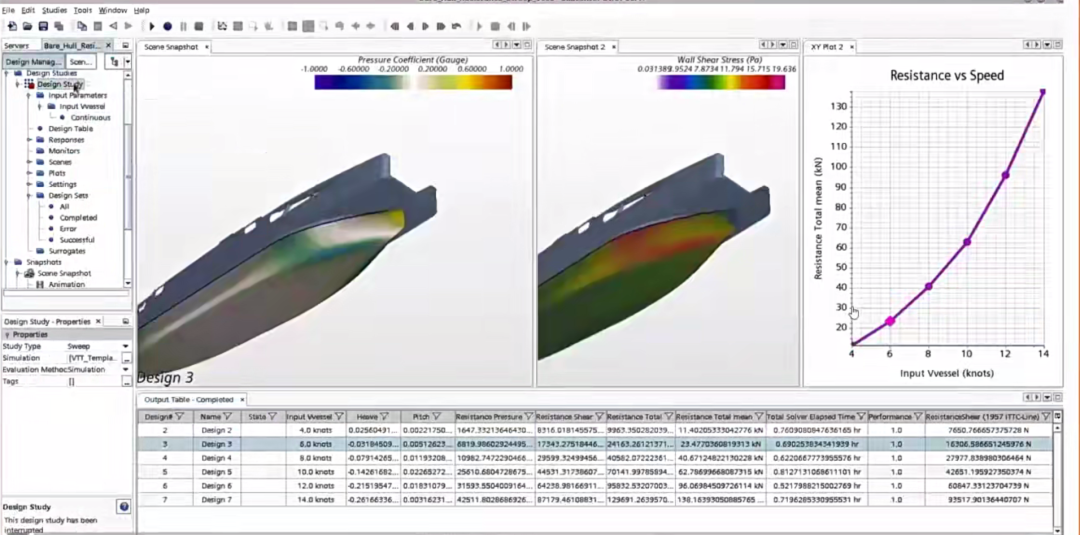Click the Wall Shear Stress color legend bar
The width and height of the screenshot is (1080, 535).
[721, 82]
